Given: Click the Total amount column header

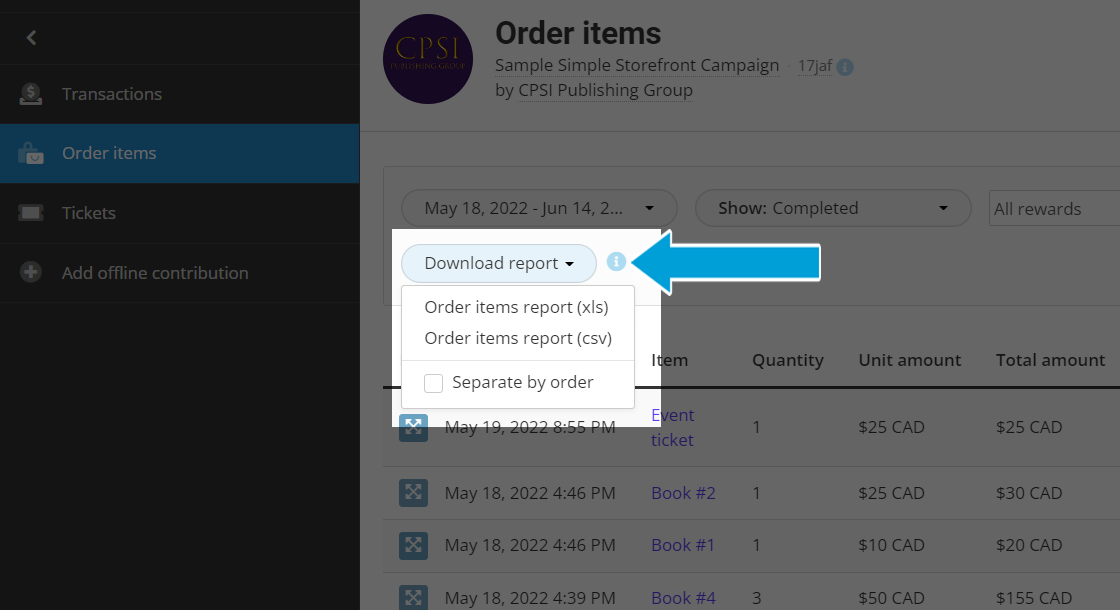Looking at the screenshot, I should 1050,360.
